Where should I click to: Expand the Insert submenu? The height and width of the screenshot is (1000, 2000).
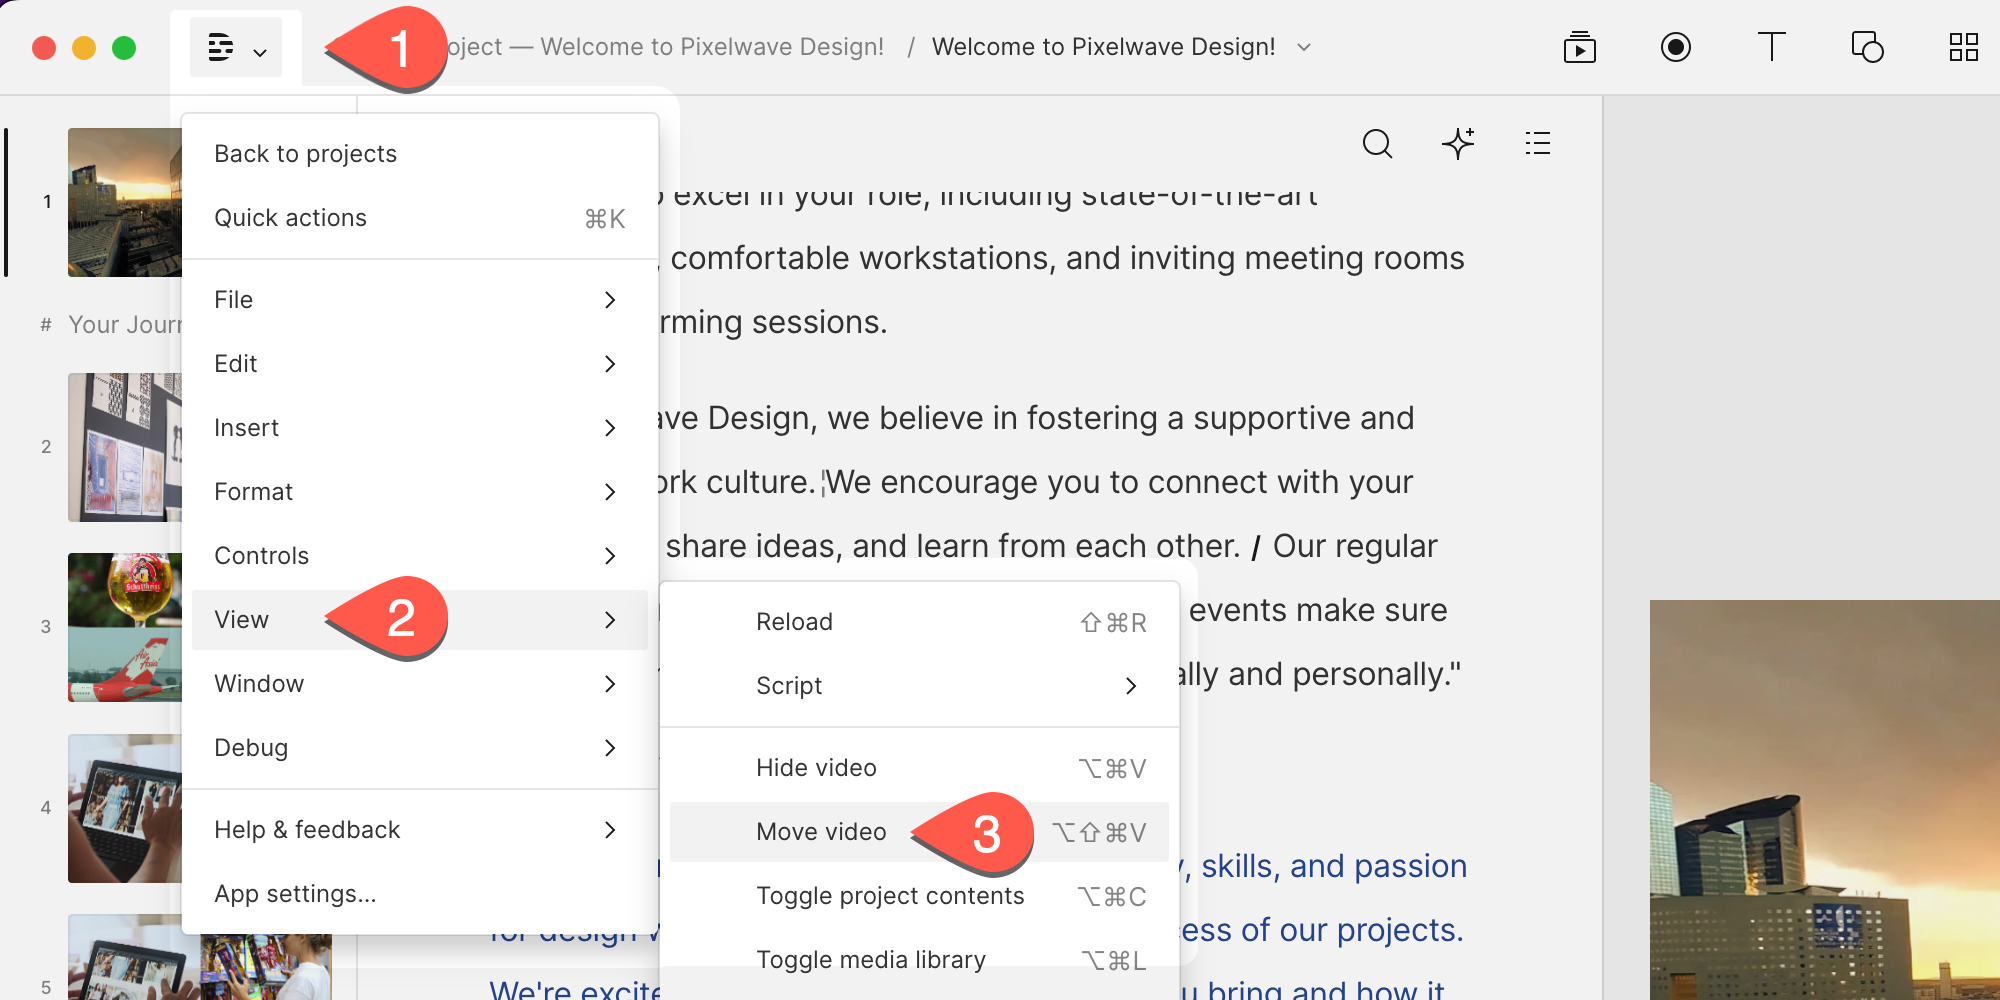click(x=420, y=428)
